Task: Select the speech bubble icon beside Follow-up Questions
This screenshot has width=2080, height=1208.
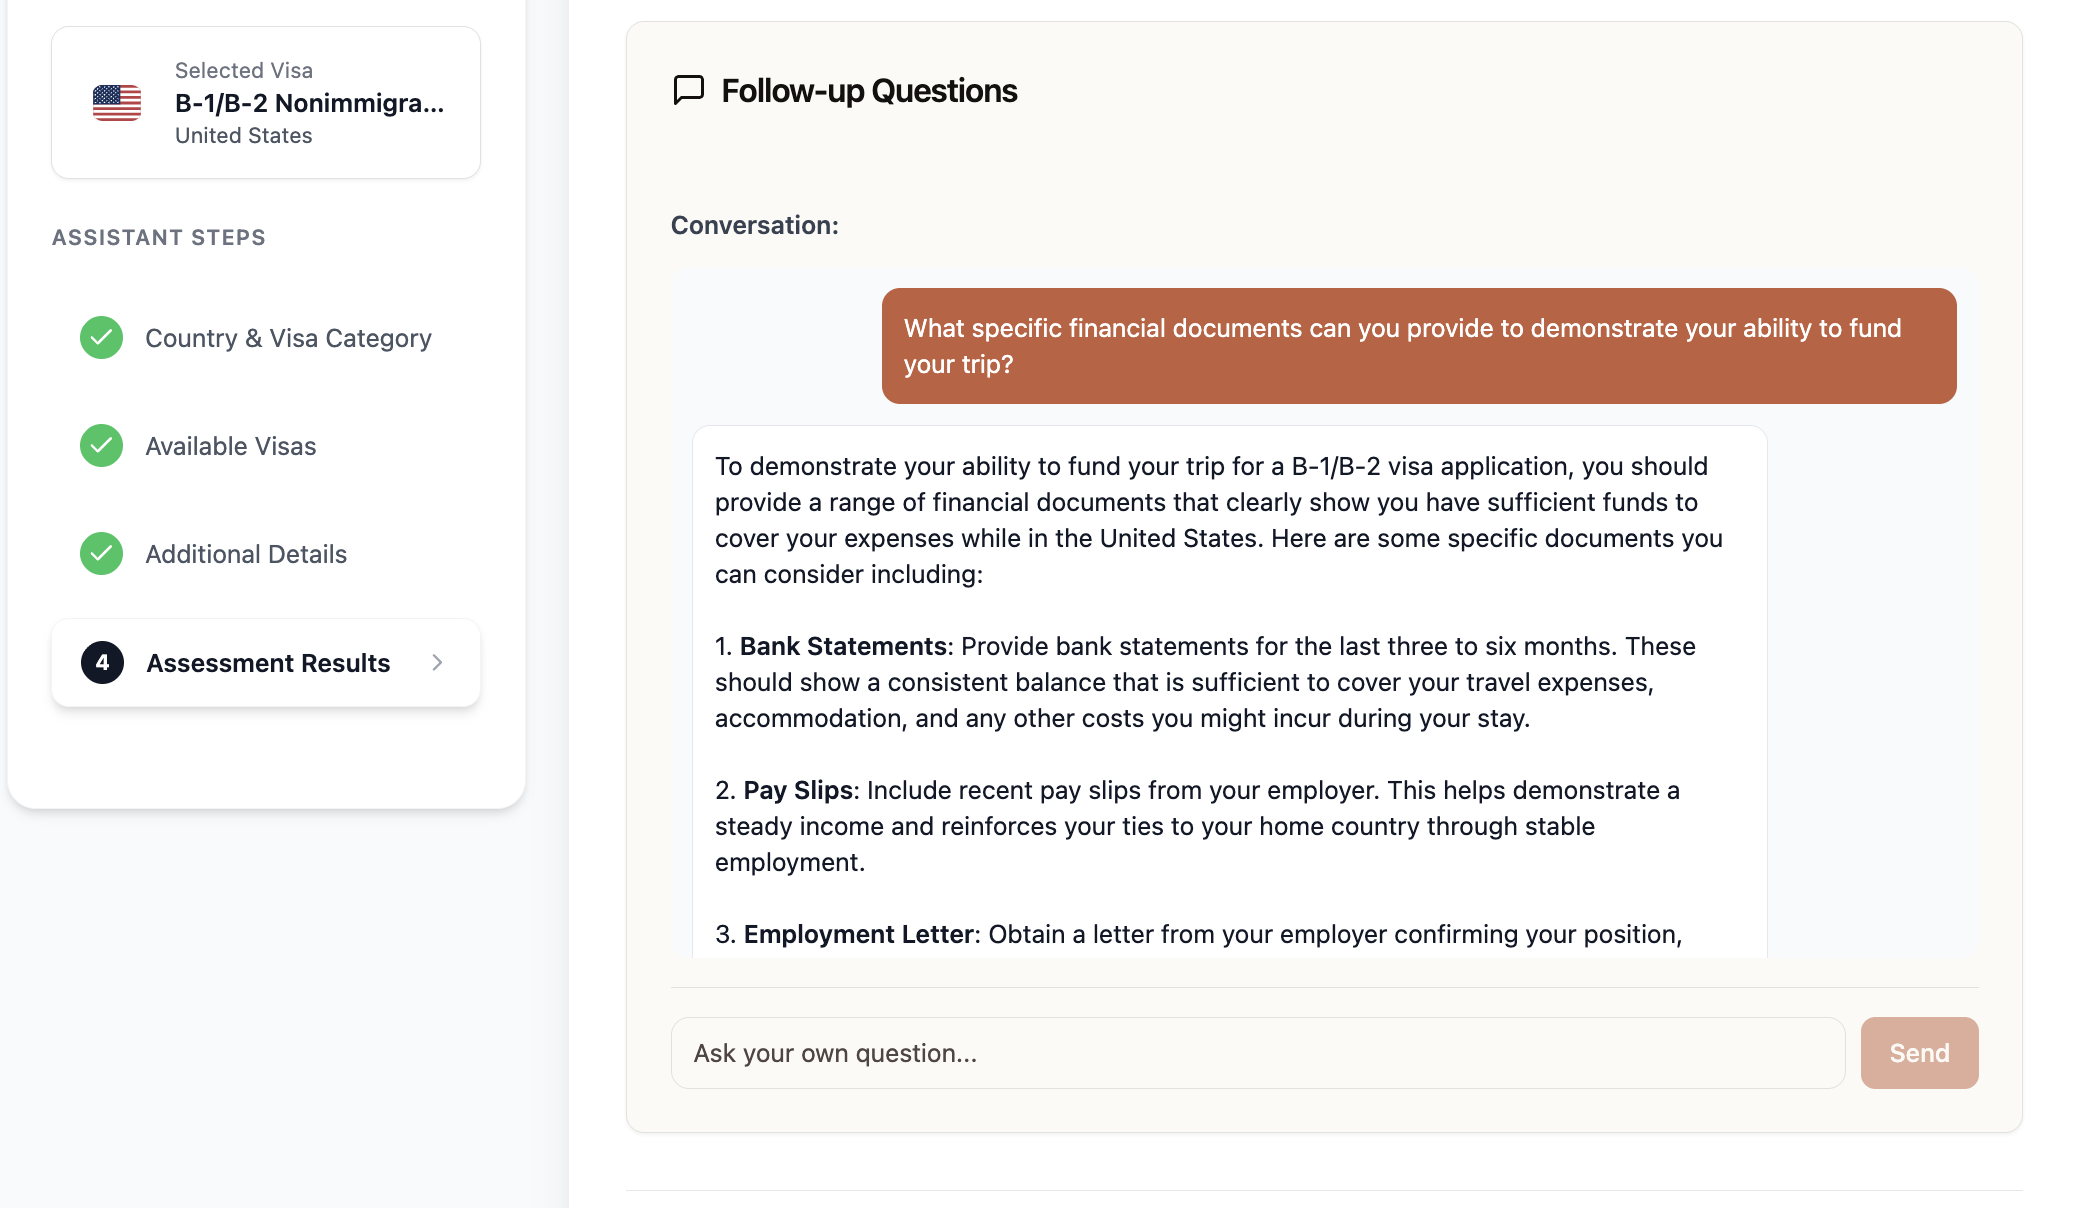Action: (x=687, y=91)
